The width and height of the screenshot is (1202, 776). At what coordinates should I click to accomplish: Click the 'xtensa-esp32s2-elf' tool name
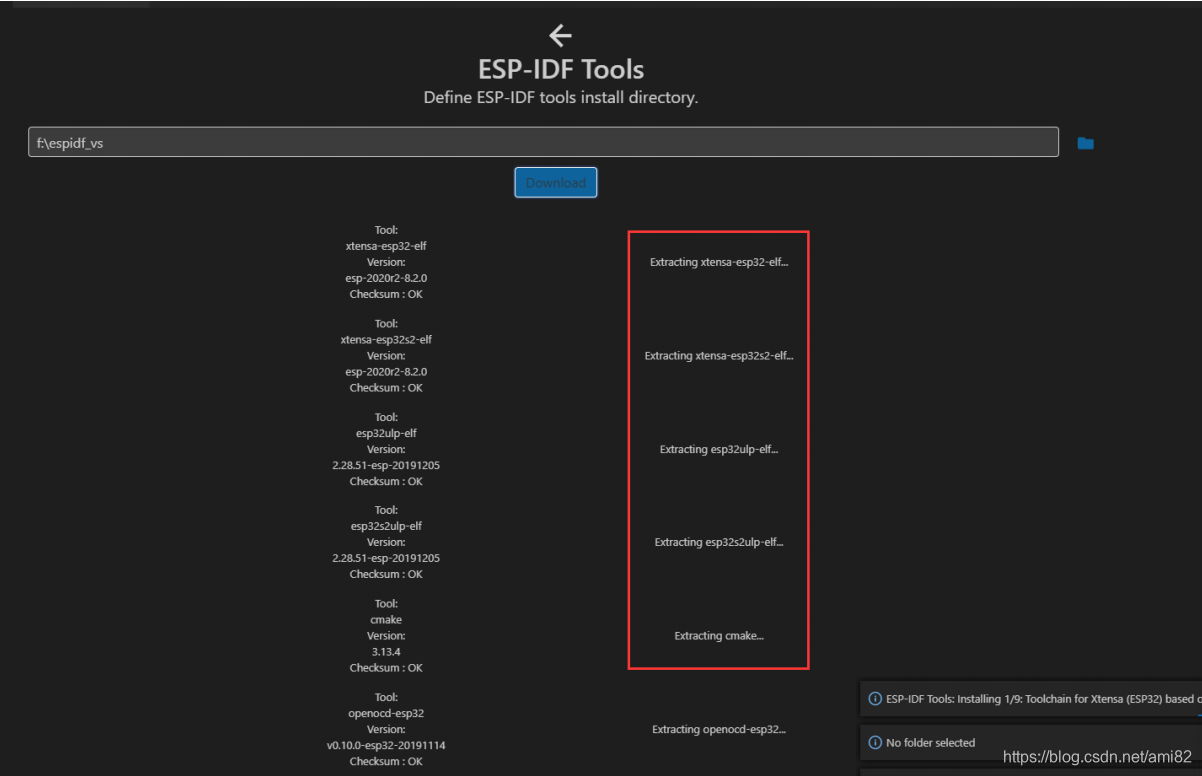pos(386,339)
